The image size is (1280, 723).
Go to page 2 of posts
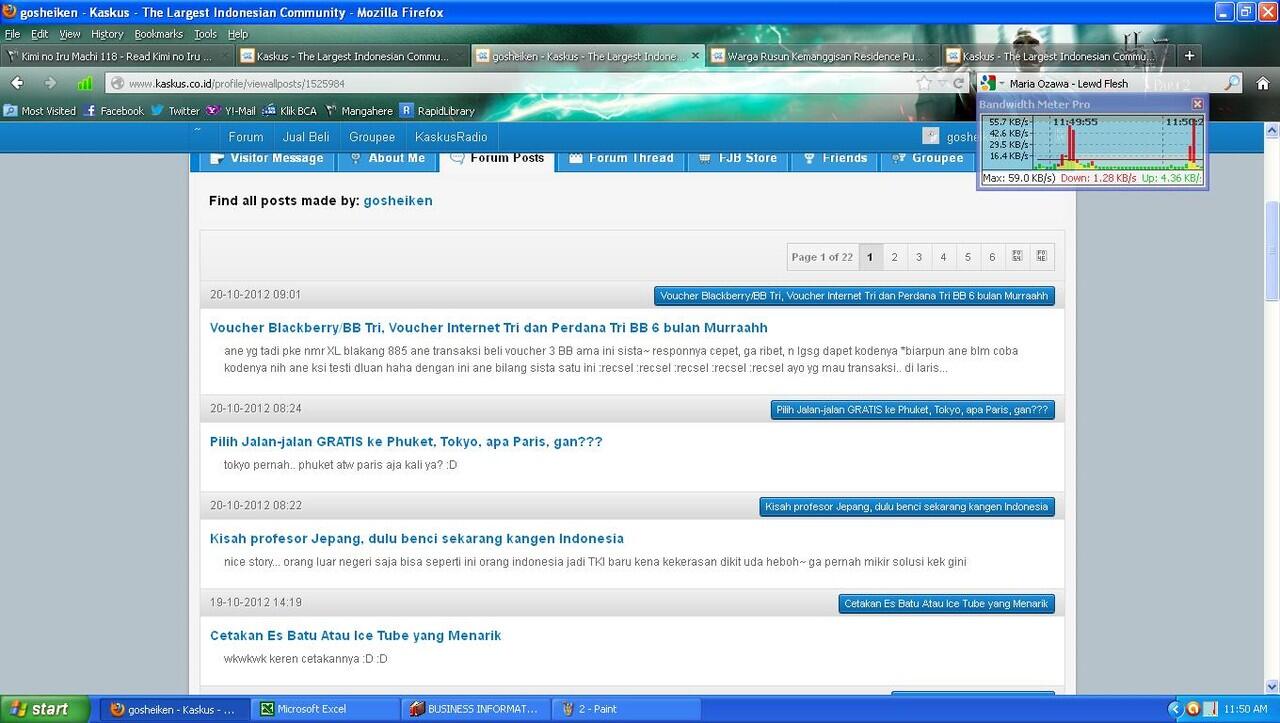pyautogui.click(x=894, y=257)
